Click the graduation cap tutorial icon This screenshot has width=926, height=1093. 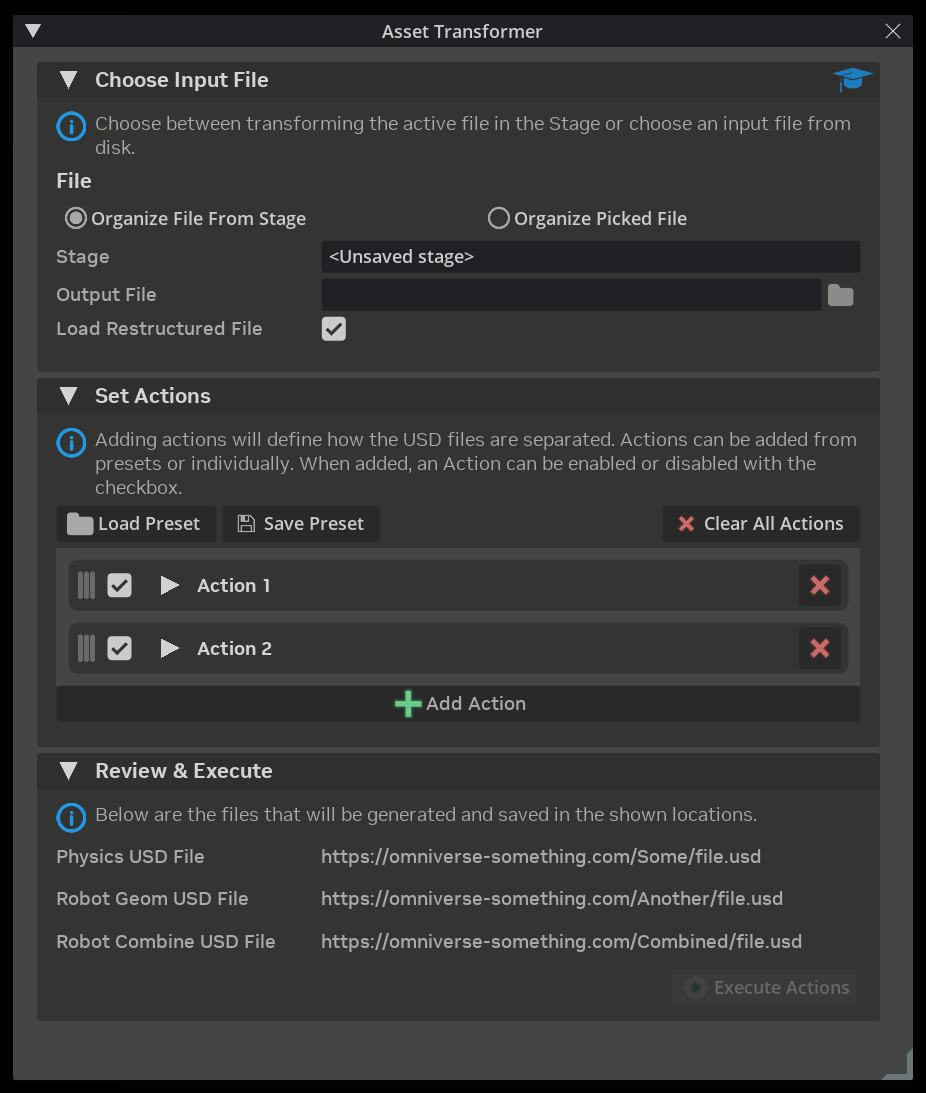(852, 80)
